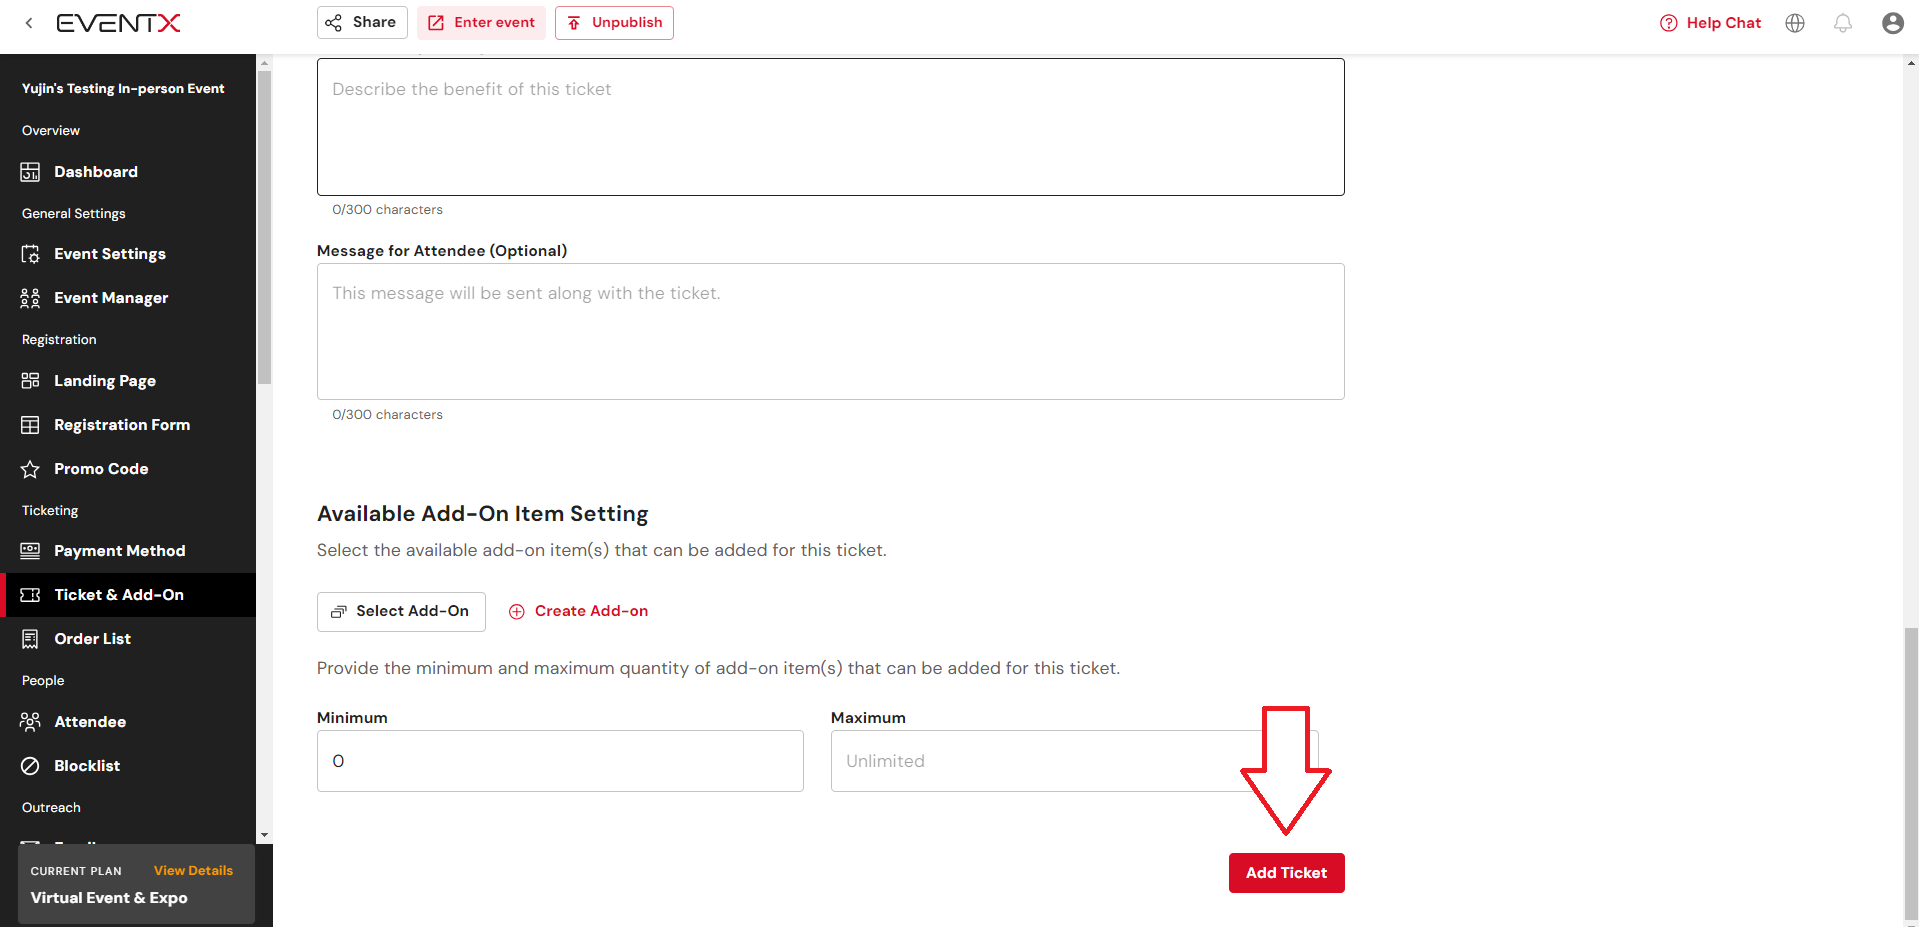This screenshot has height=927, width=1919.
Task: Click the Landing Page icon
Action: point(30,381)
